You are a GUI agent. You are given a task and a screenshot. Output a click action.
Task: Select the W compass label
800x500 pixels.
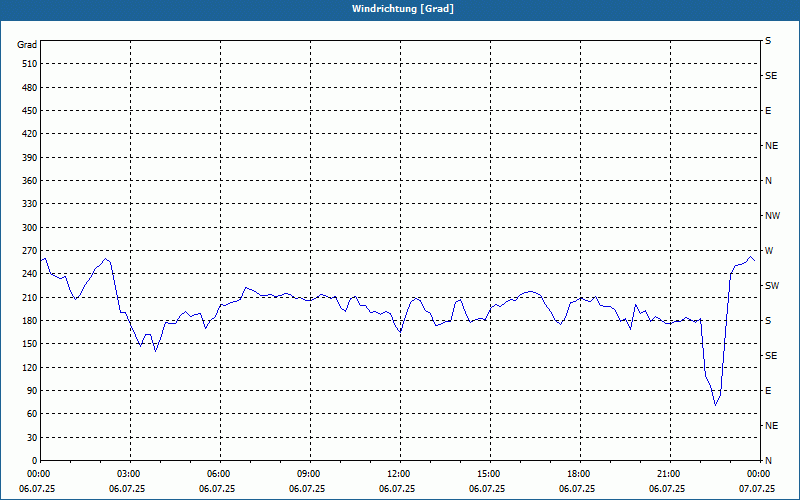pos(769,251)
